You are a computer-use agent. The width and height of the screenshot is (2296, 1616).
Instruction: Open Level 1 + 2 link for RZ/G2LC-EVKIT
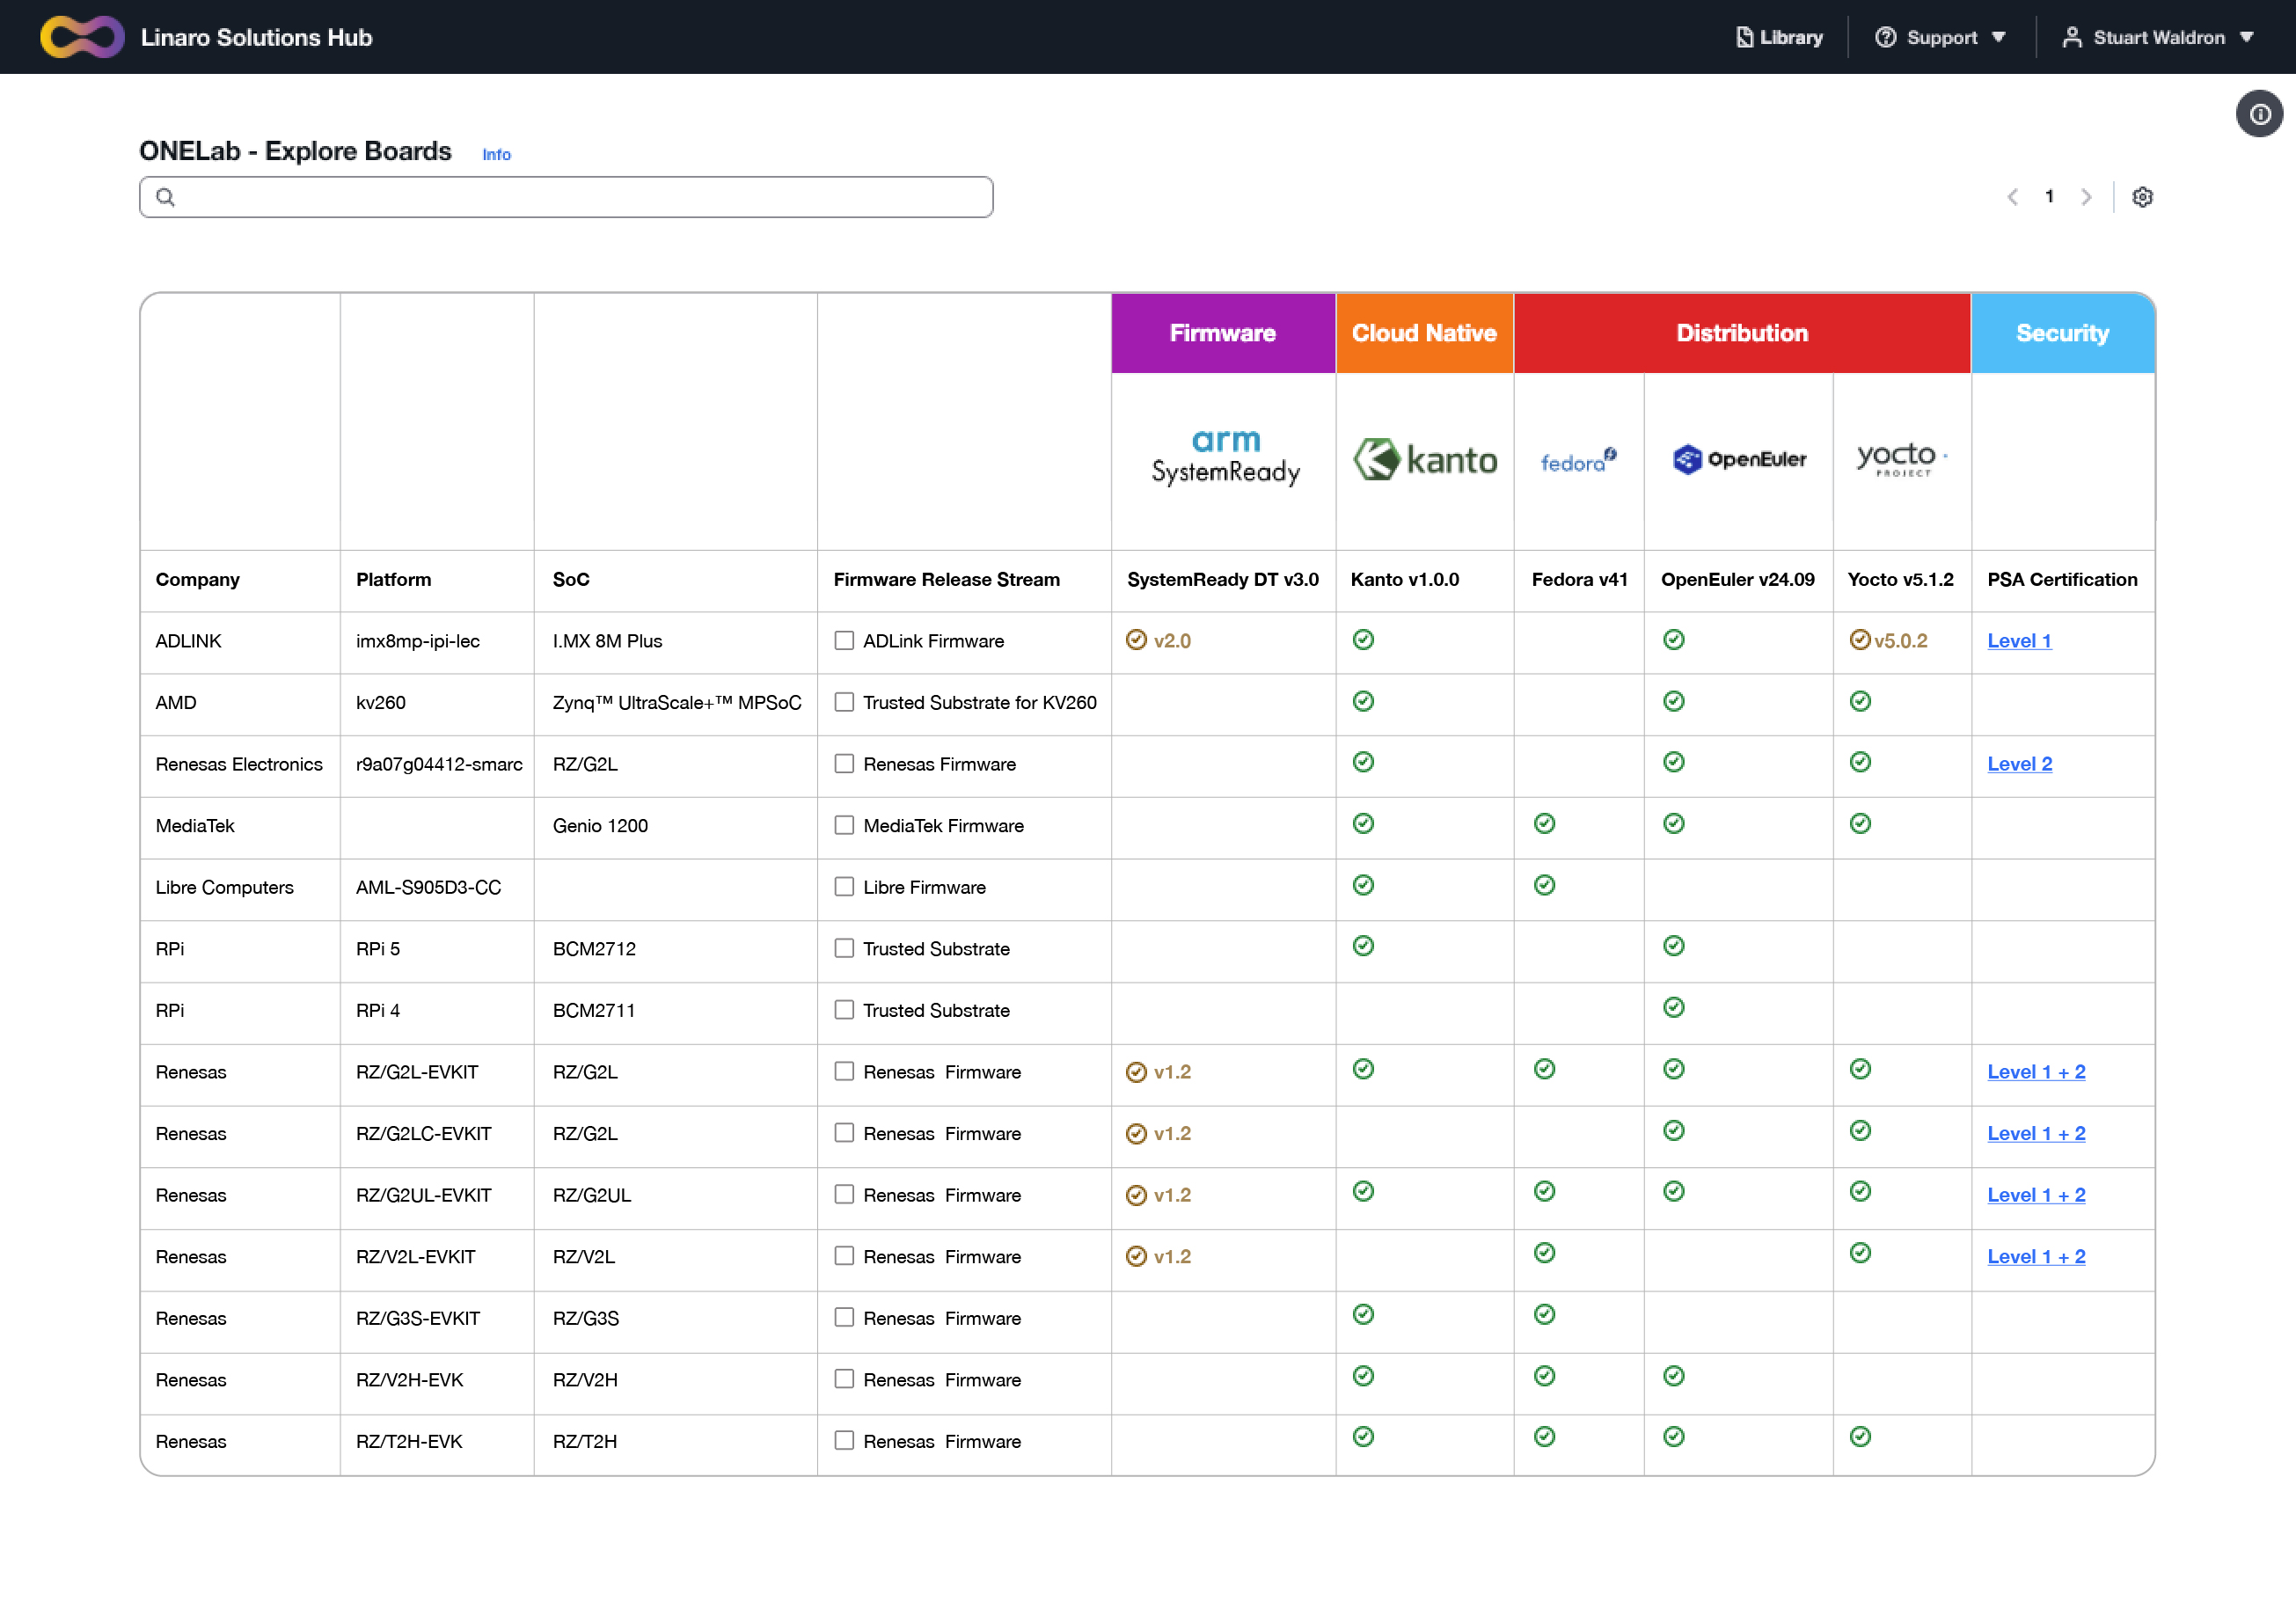pyautogui.click(x=2036, y=1133)
